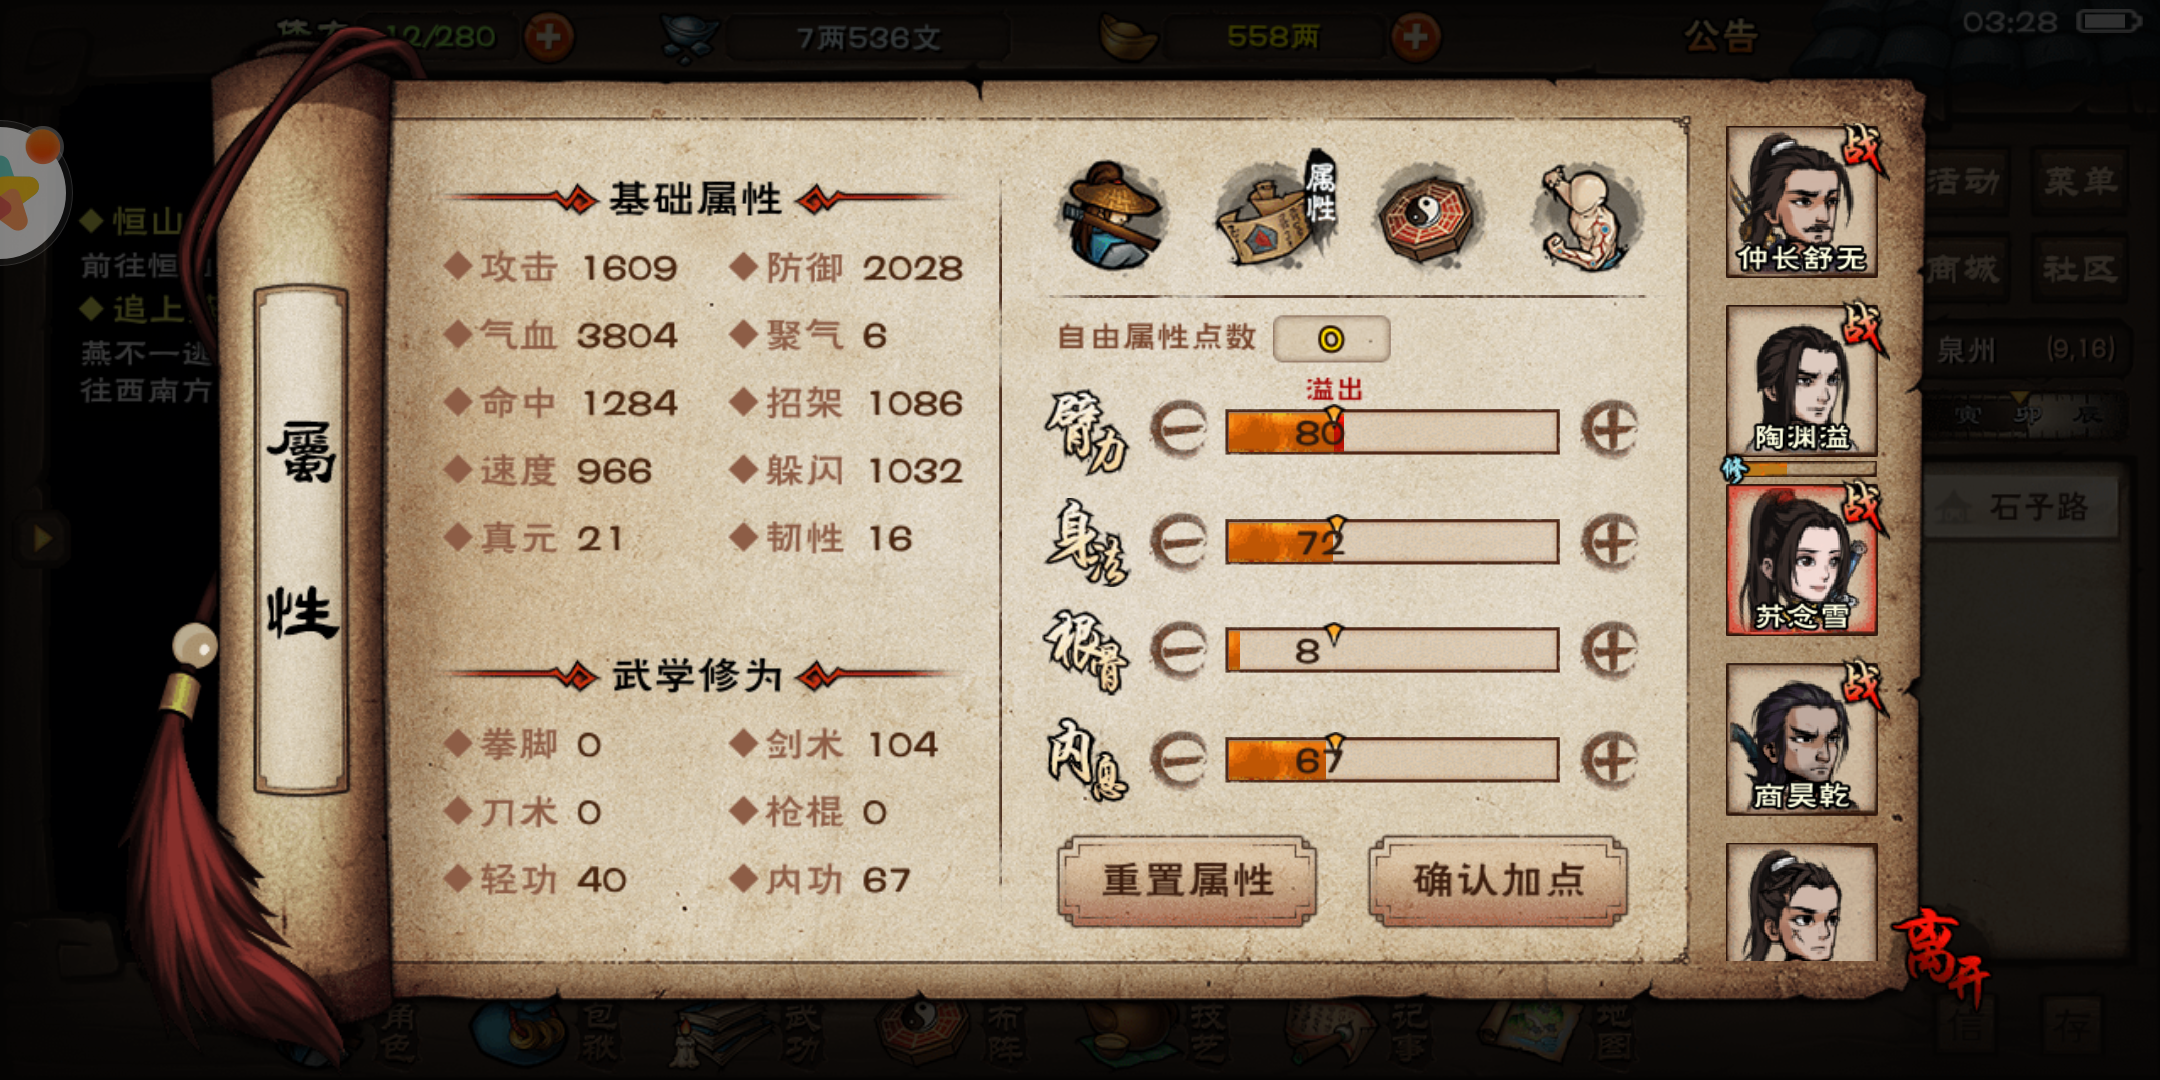2160x1080 pixels.
Task: Increase 根骨 with its plus button
Action: pos(1609,651)
